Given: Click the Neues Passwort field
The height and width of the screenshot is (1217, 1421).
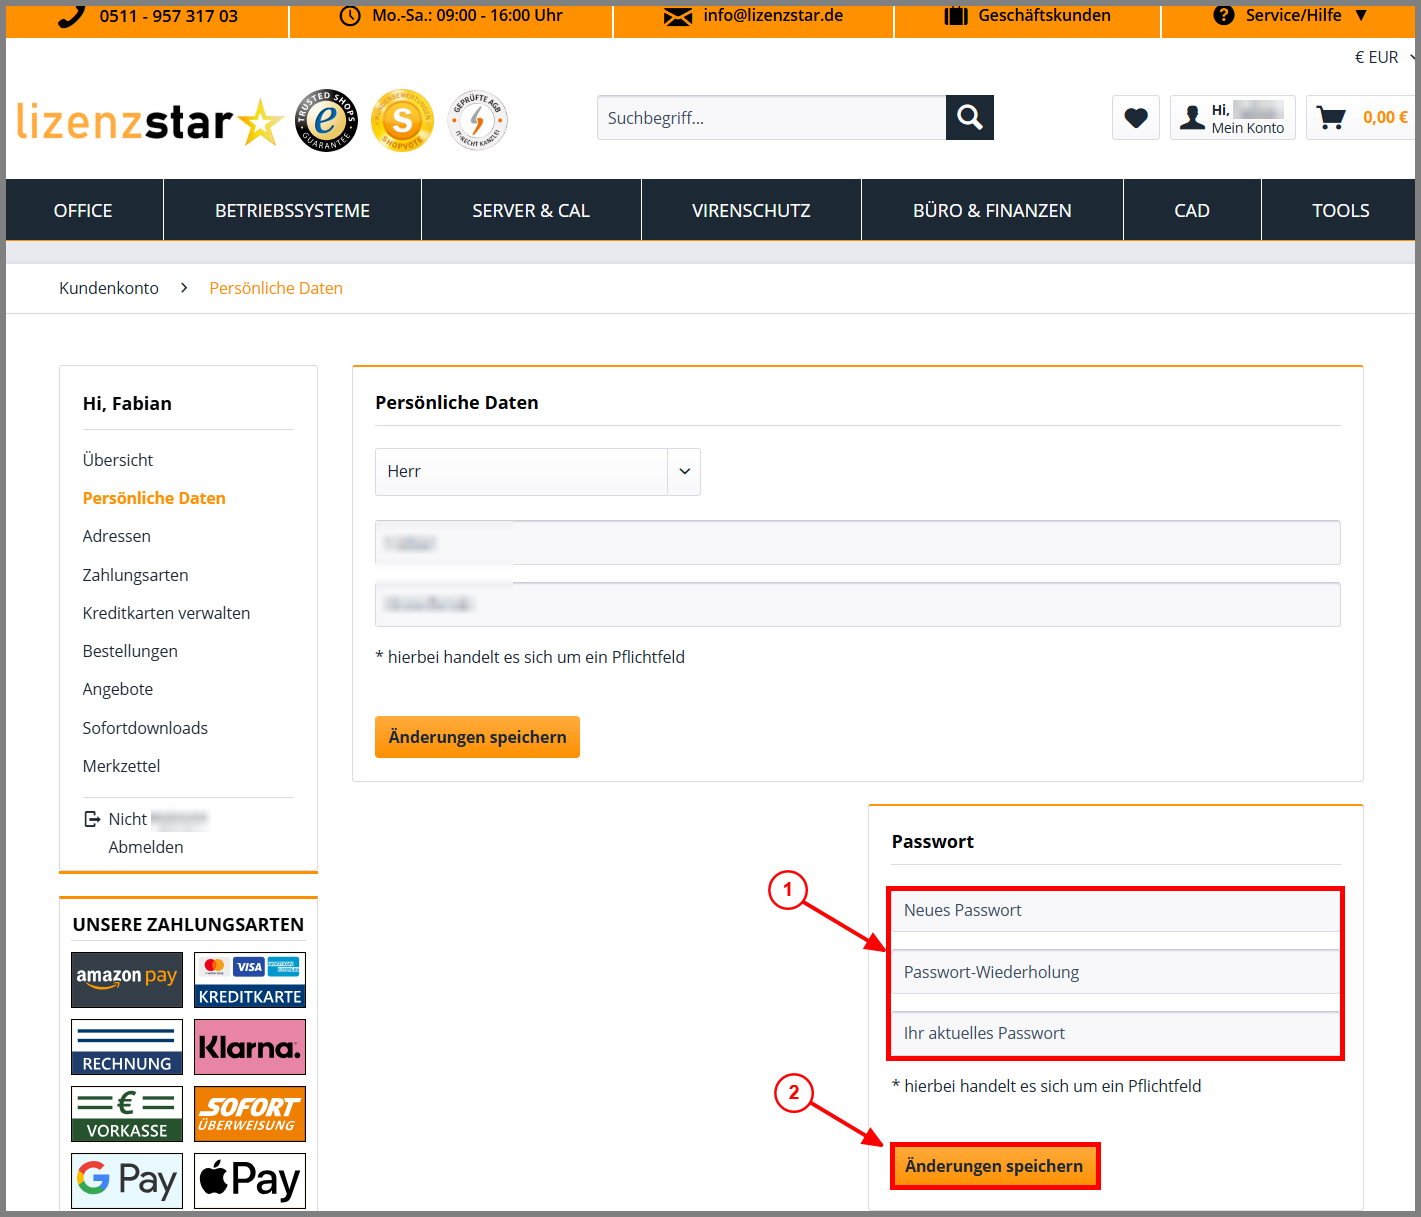Looking at the screenshot, I should pyautogui.click(x=1115, y=910).
